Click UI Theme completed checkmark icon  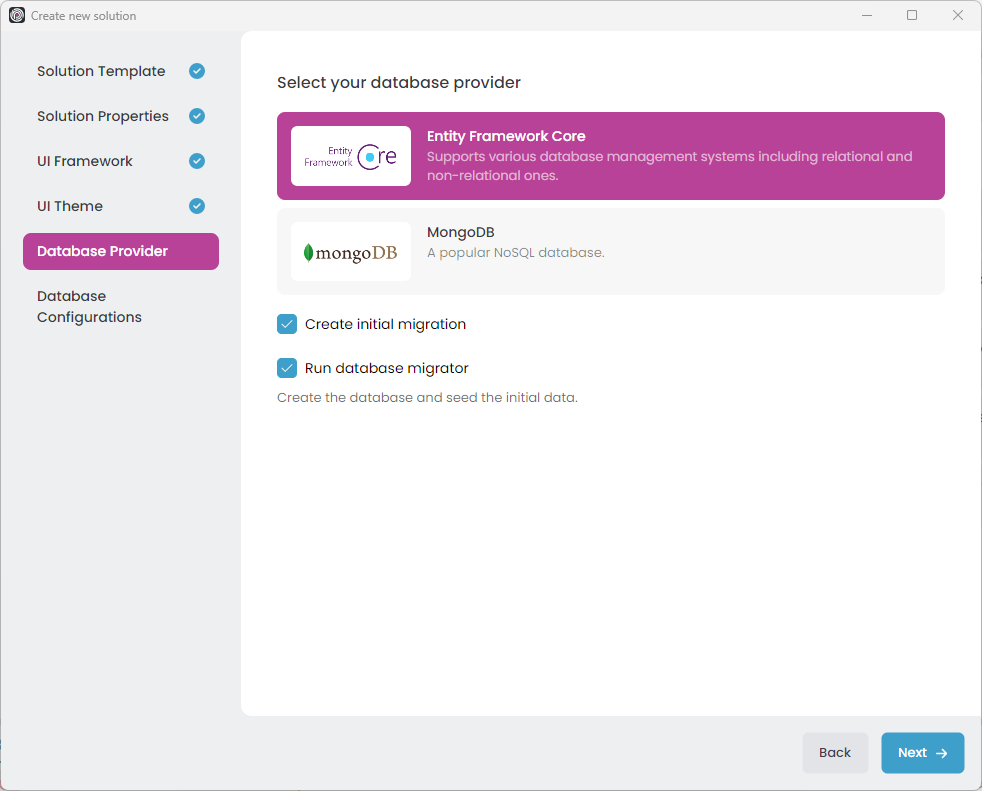tap(197, 206)
